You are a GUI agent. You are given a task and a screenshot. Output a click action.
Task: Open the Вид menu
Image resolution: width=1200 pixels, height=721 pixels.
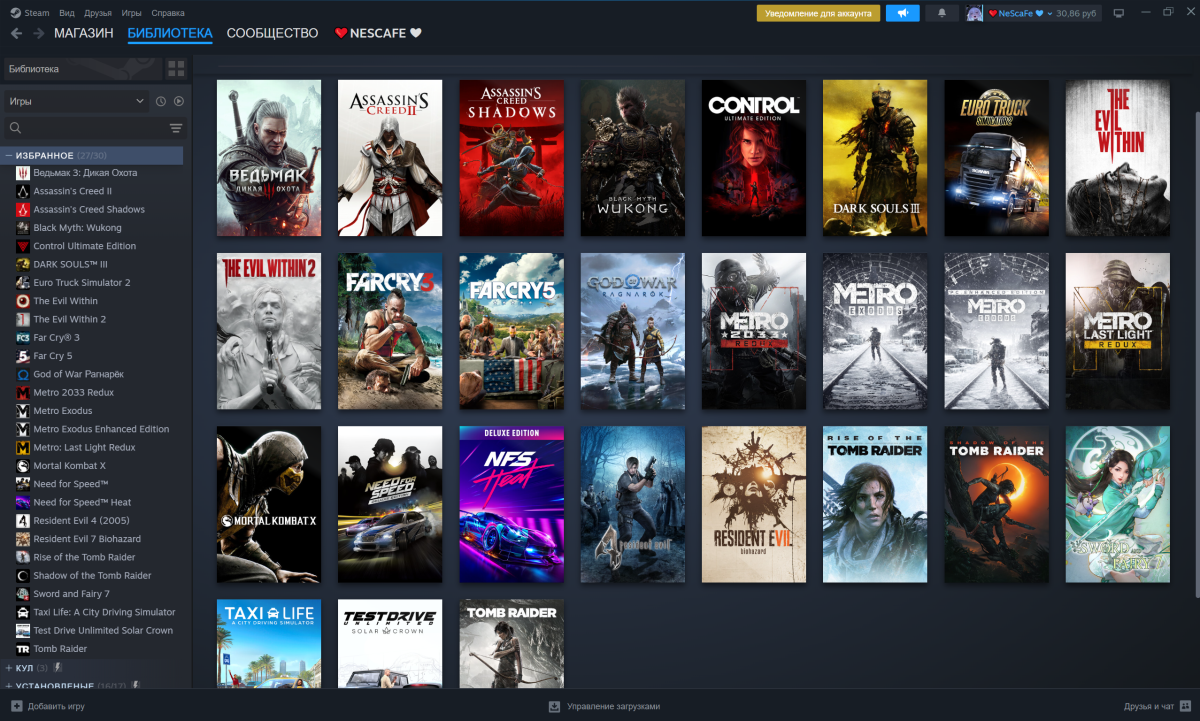coord(67,13)
